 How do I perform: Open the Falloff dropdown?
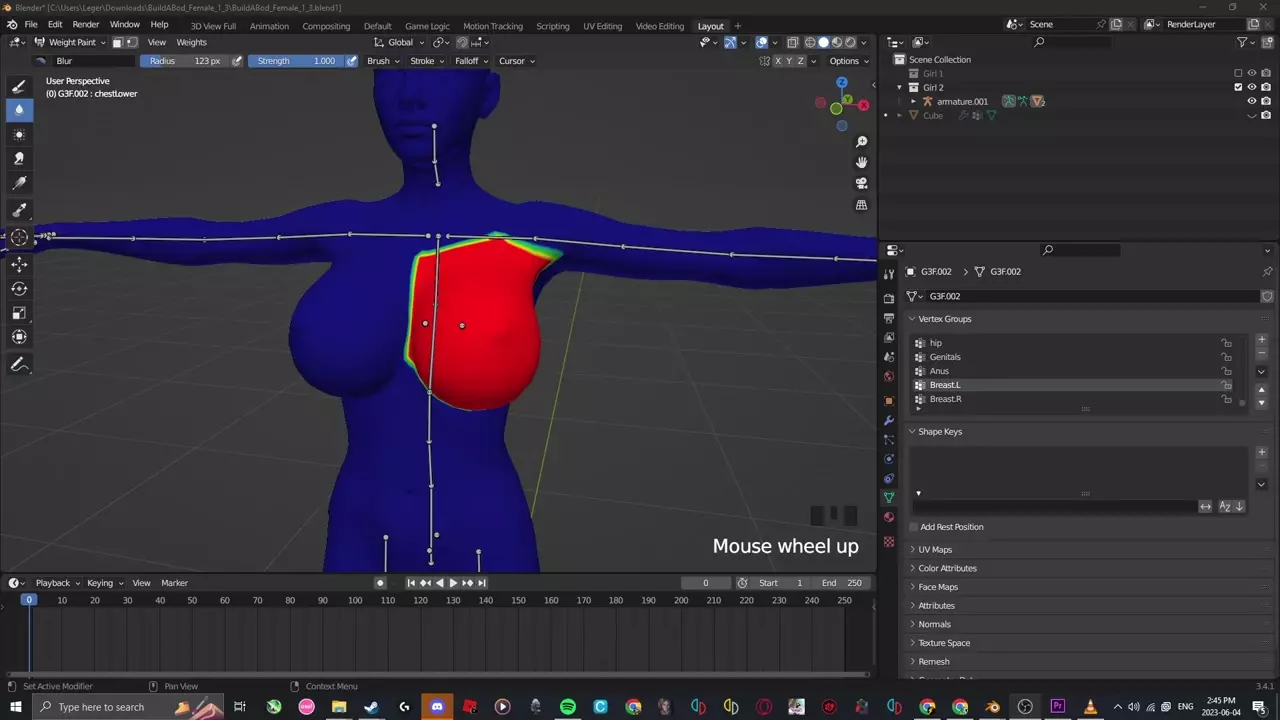[x=470, y=61]
